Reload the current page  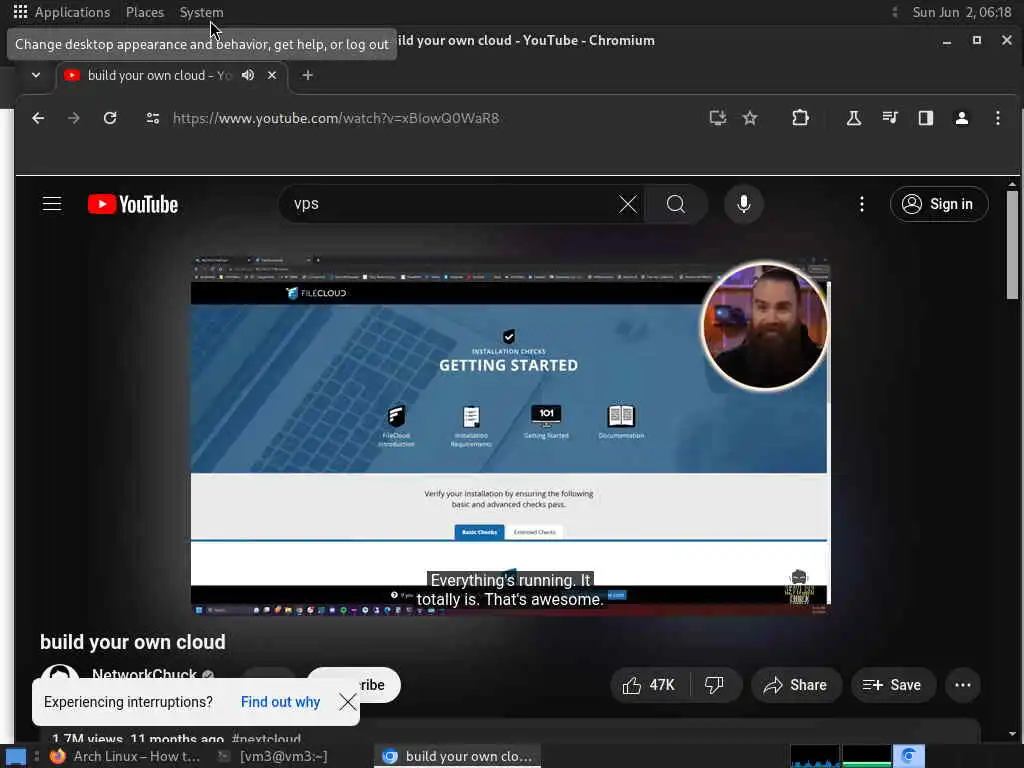(x=110, y=118)
